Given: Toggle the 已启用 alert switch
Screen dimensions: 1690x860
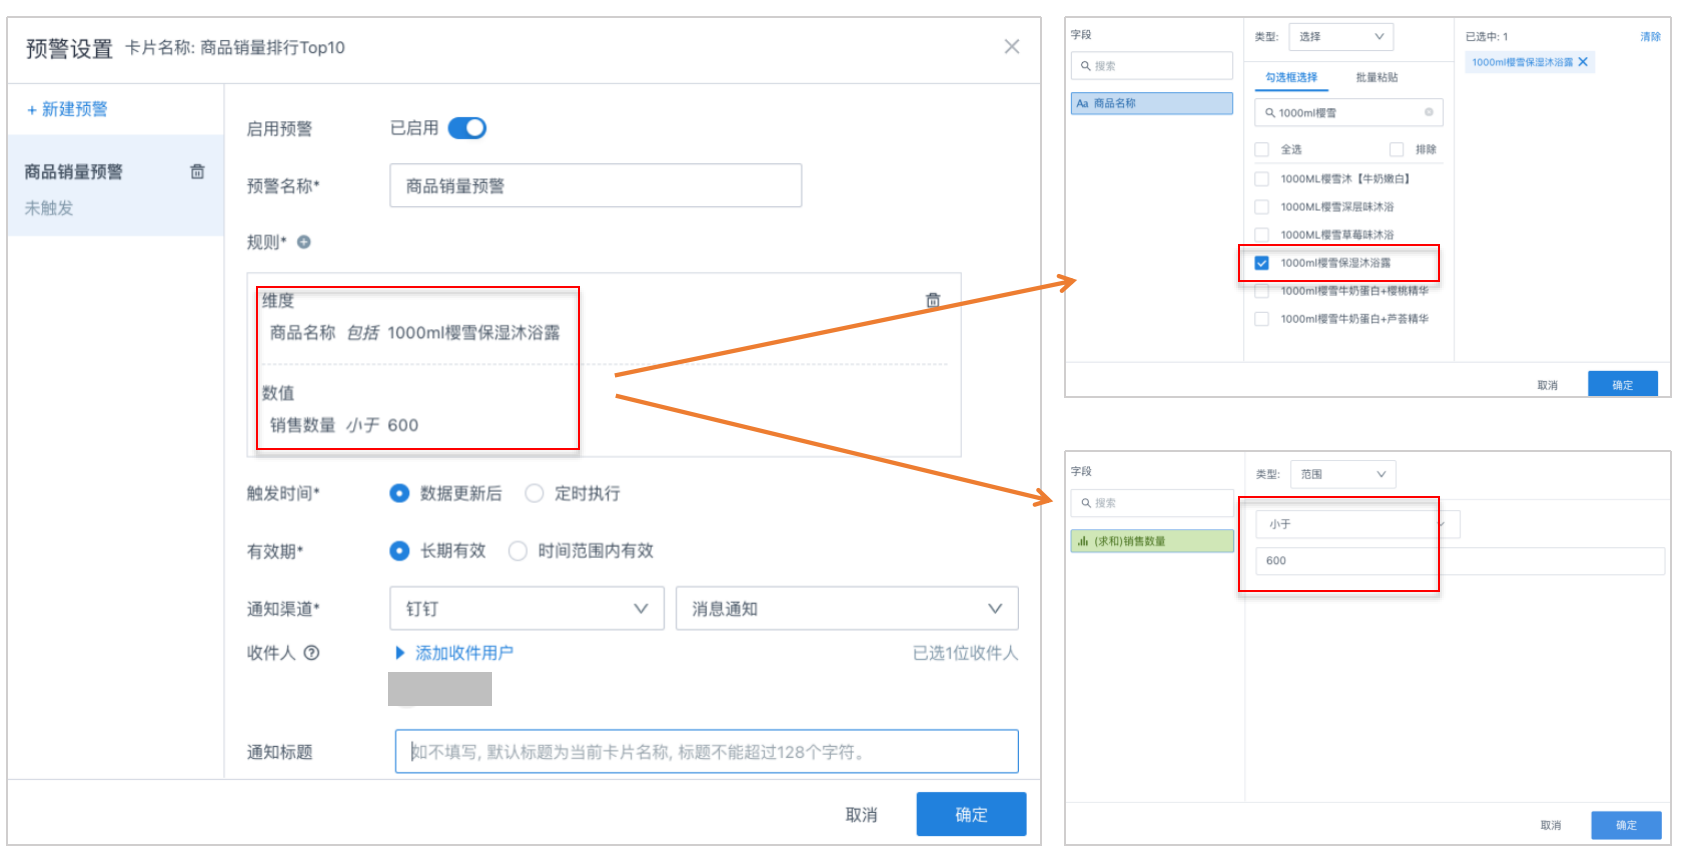Looking at the screenshot, I should coord(467,128).
